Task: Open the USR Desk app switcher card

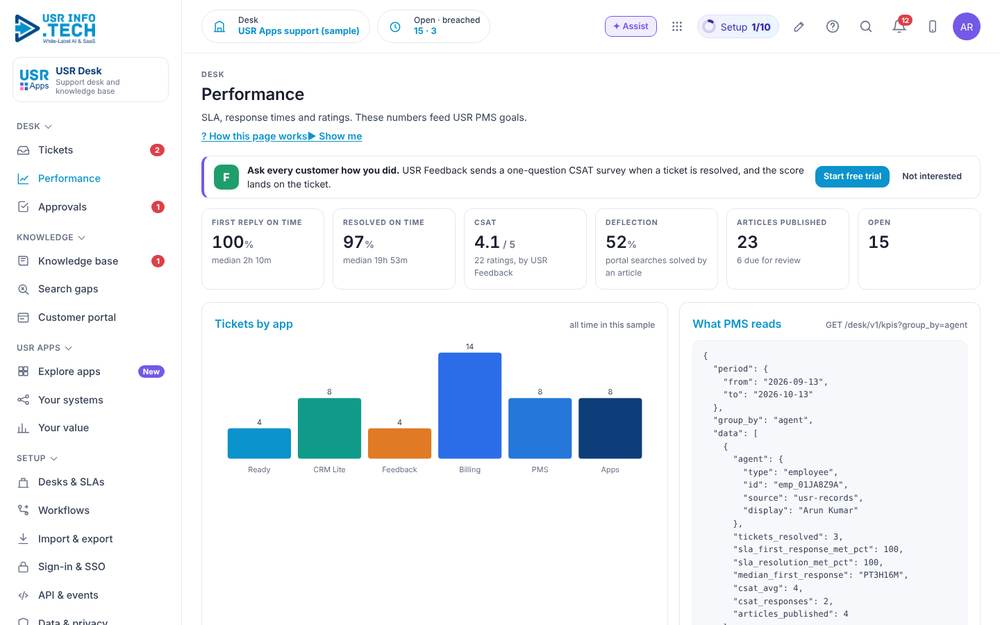Action: 91,80
